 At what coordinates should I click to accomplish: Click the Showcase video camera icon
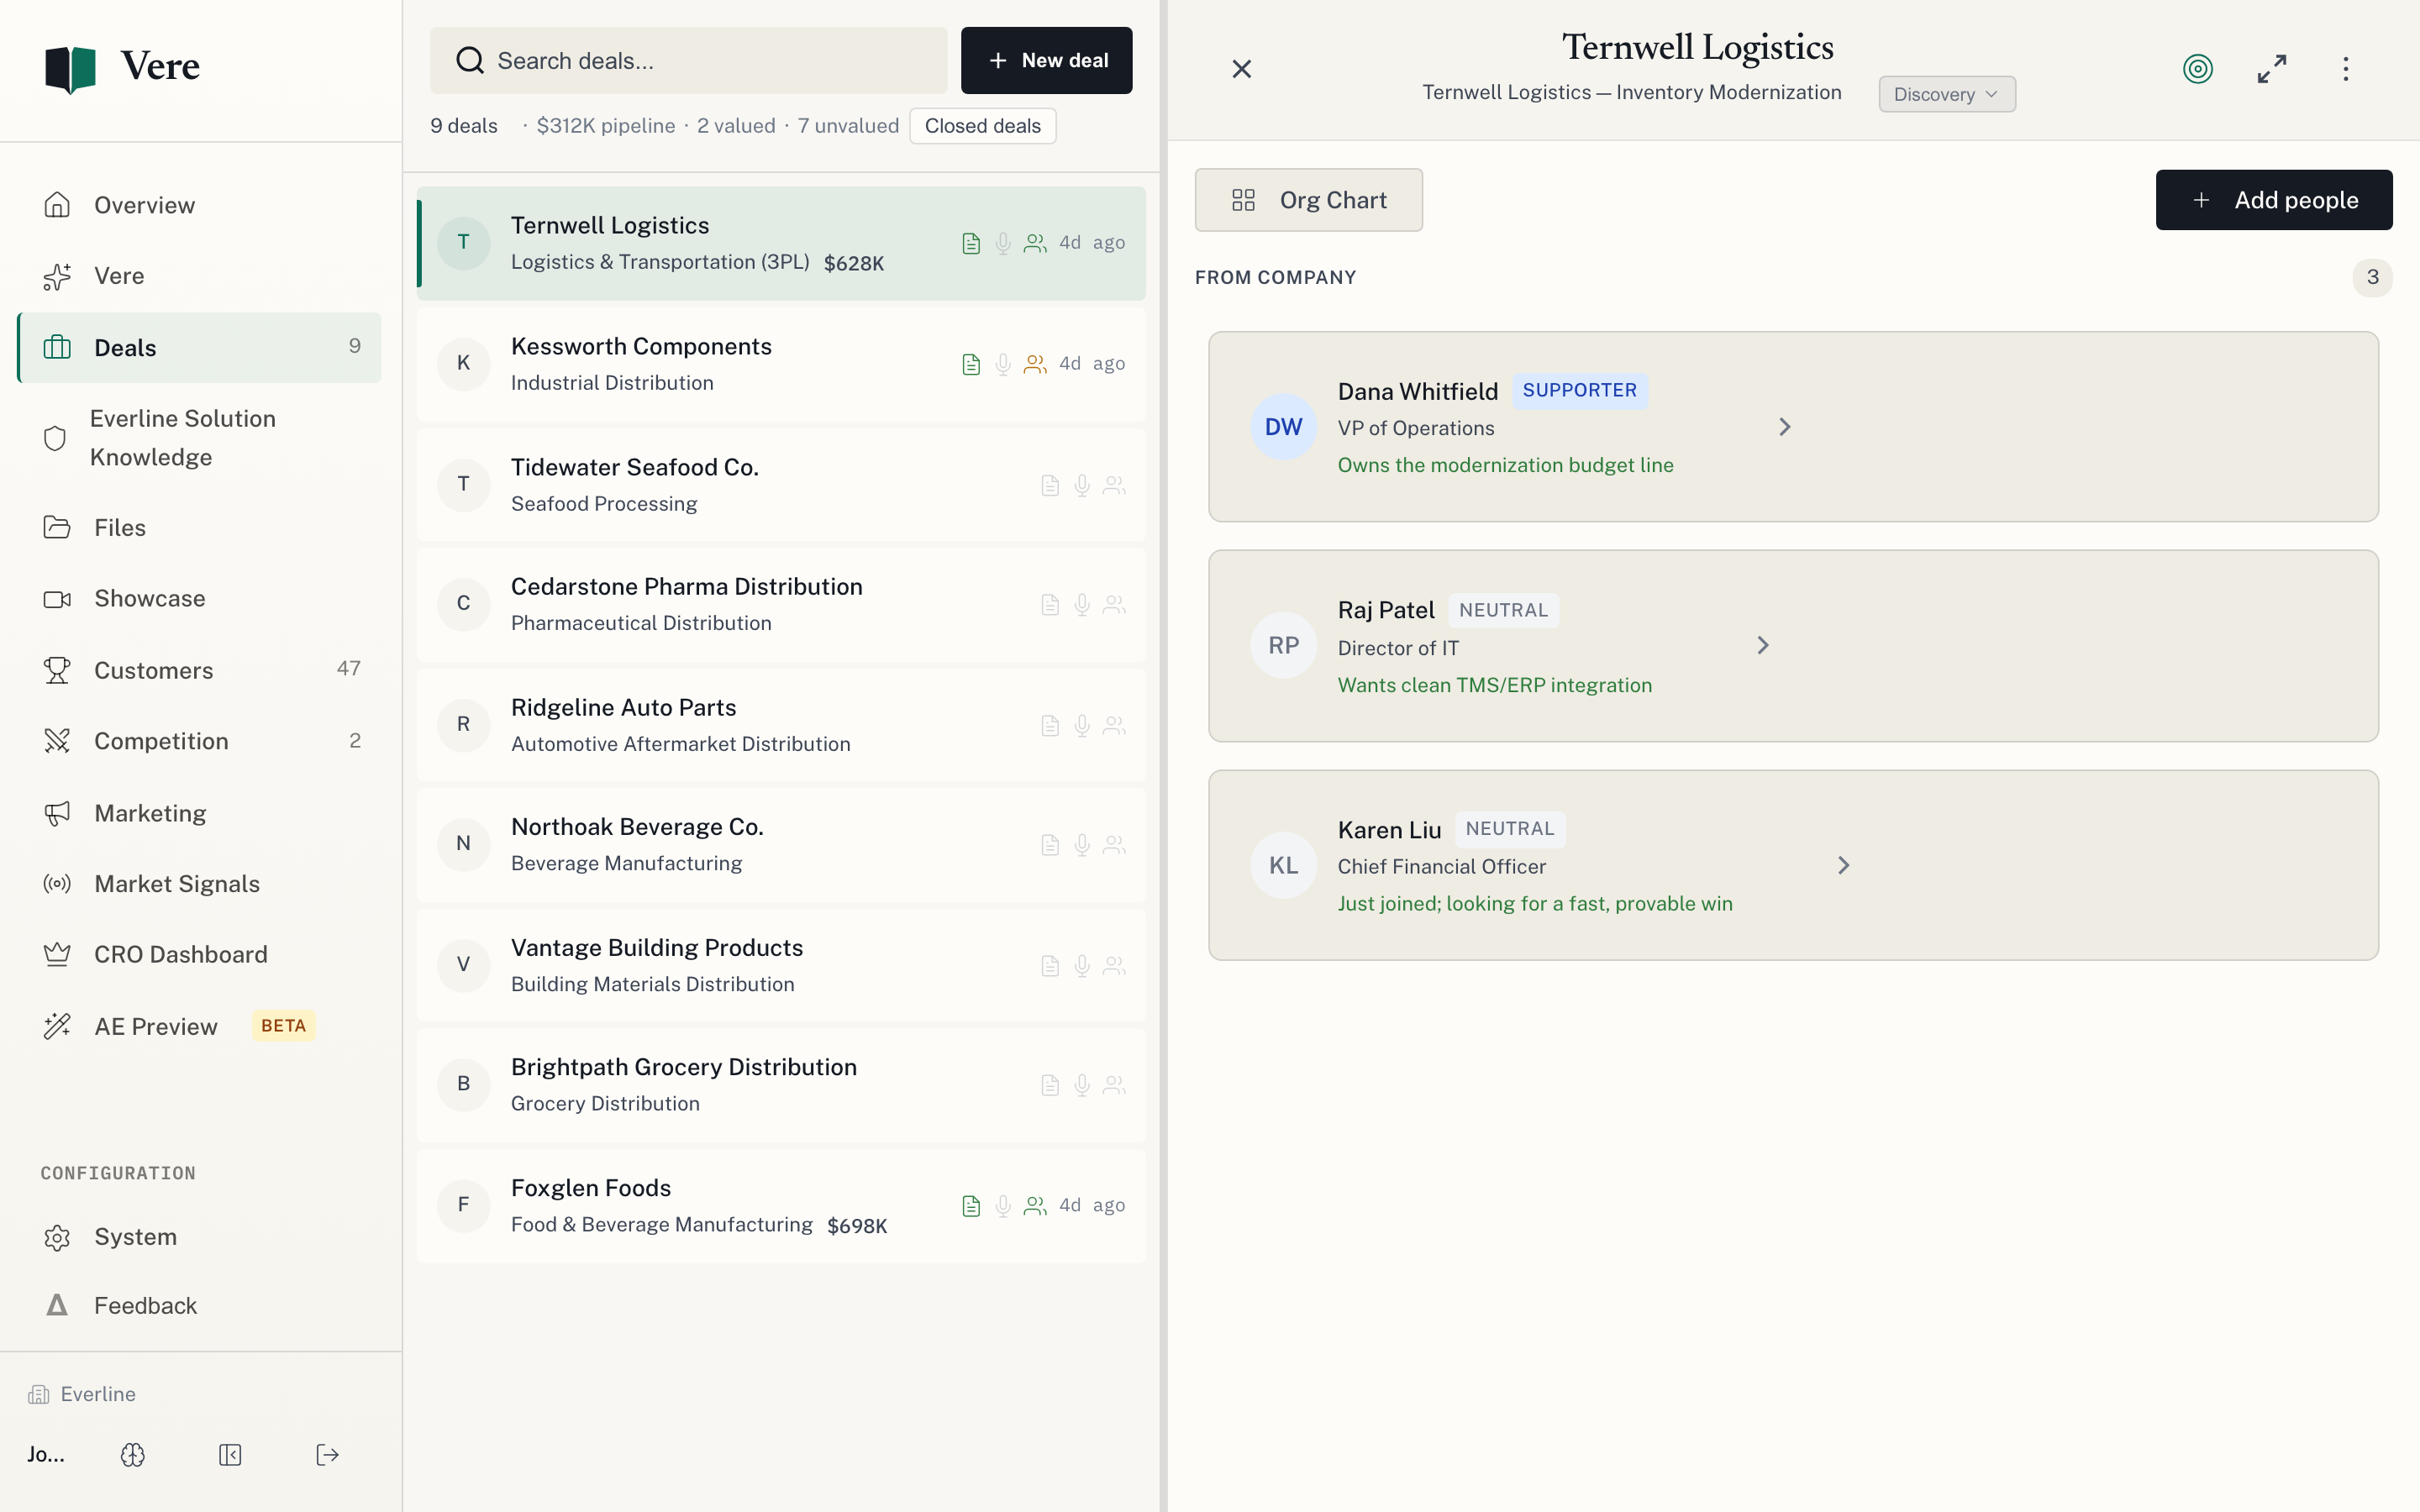[57, 599]
